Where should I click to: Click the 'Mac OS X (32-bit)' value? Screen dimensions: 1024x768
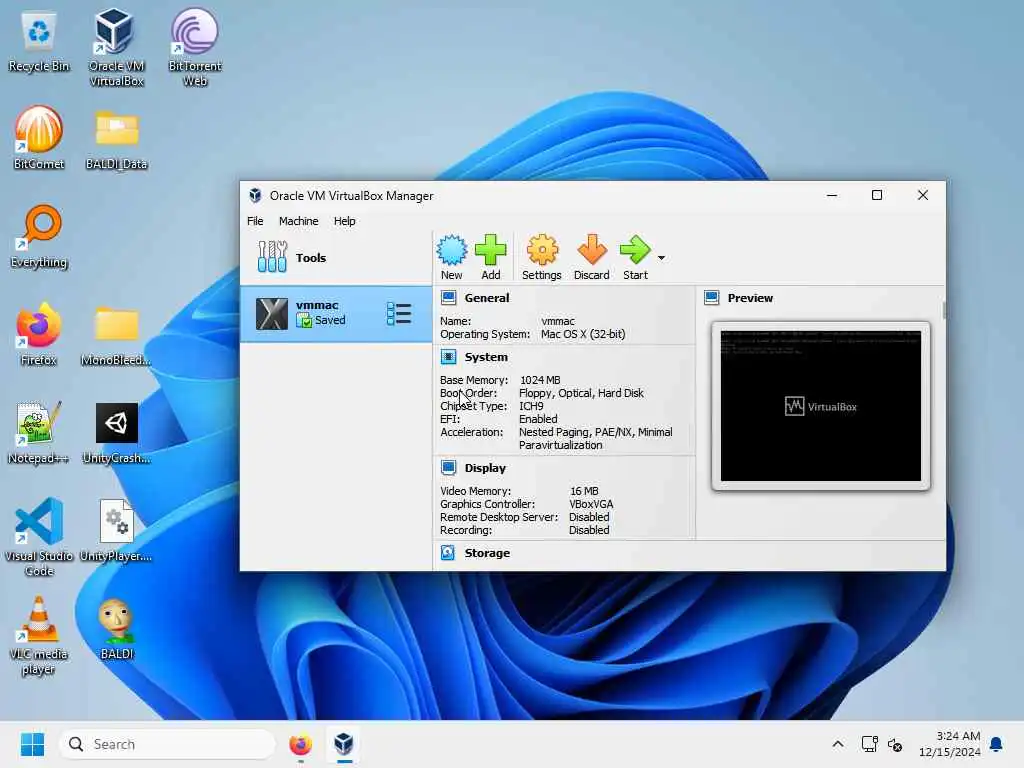point(583,334)
